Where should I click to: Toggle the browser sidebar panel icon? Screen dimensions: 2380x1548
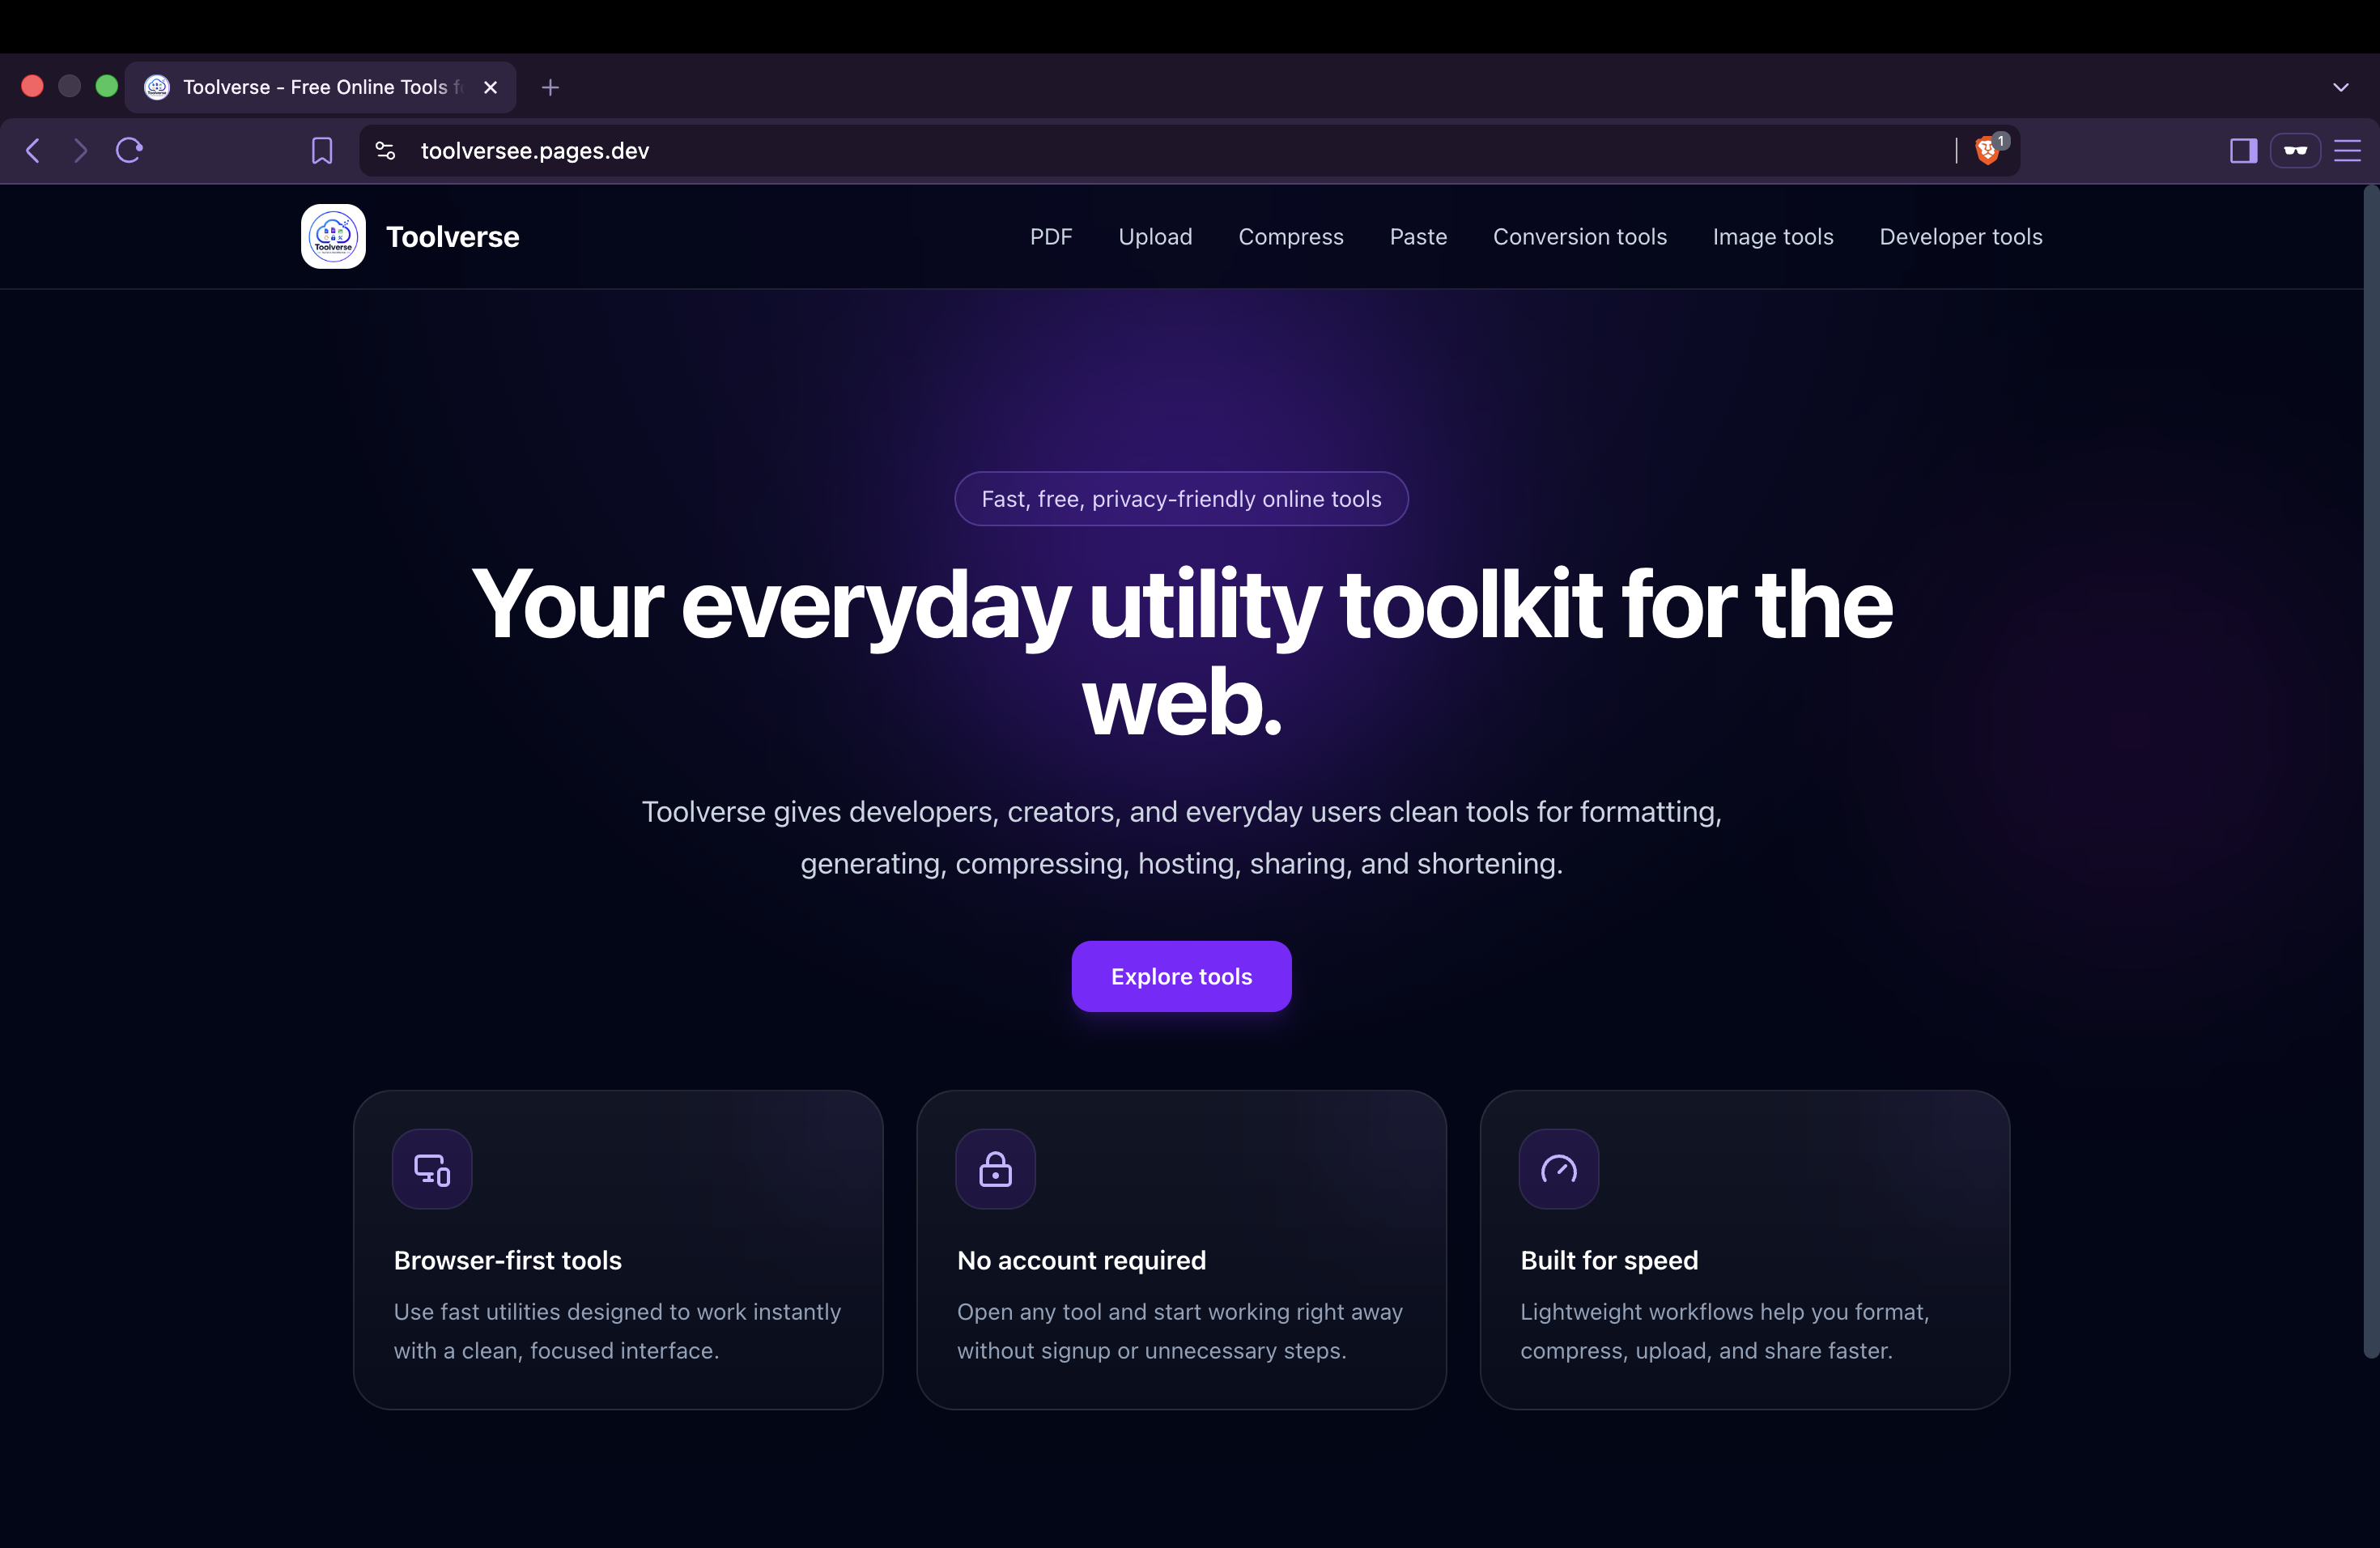[2244, 151]
